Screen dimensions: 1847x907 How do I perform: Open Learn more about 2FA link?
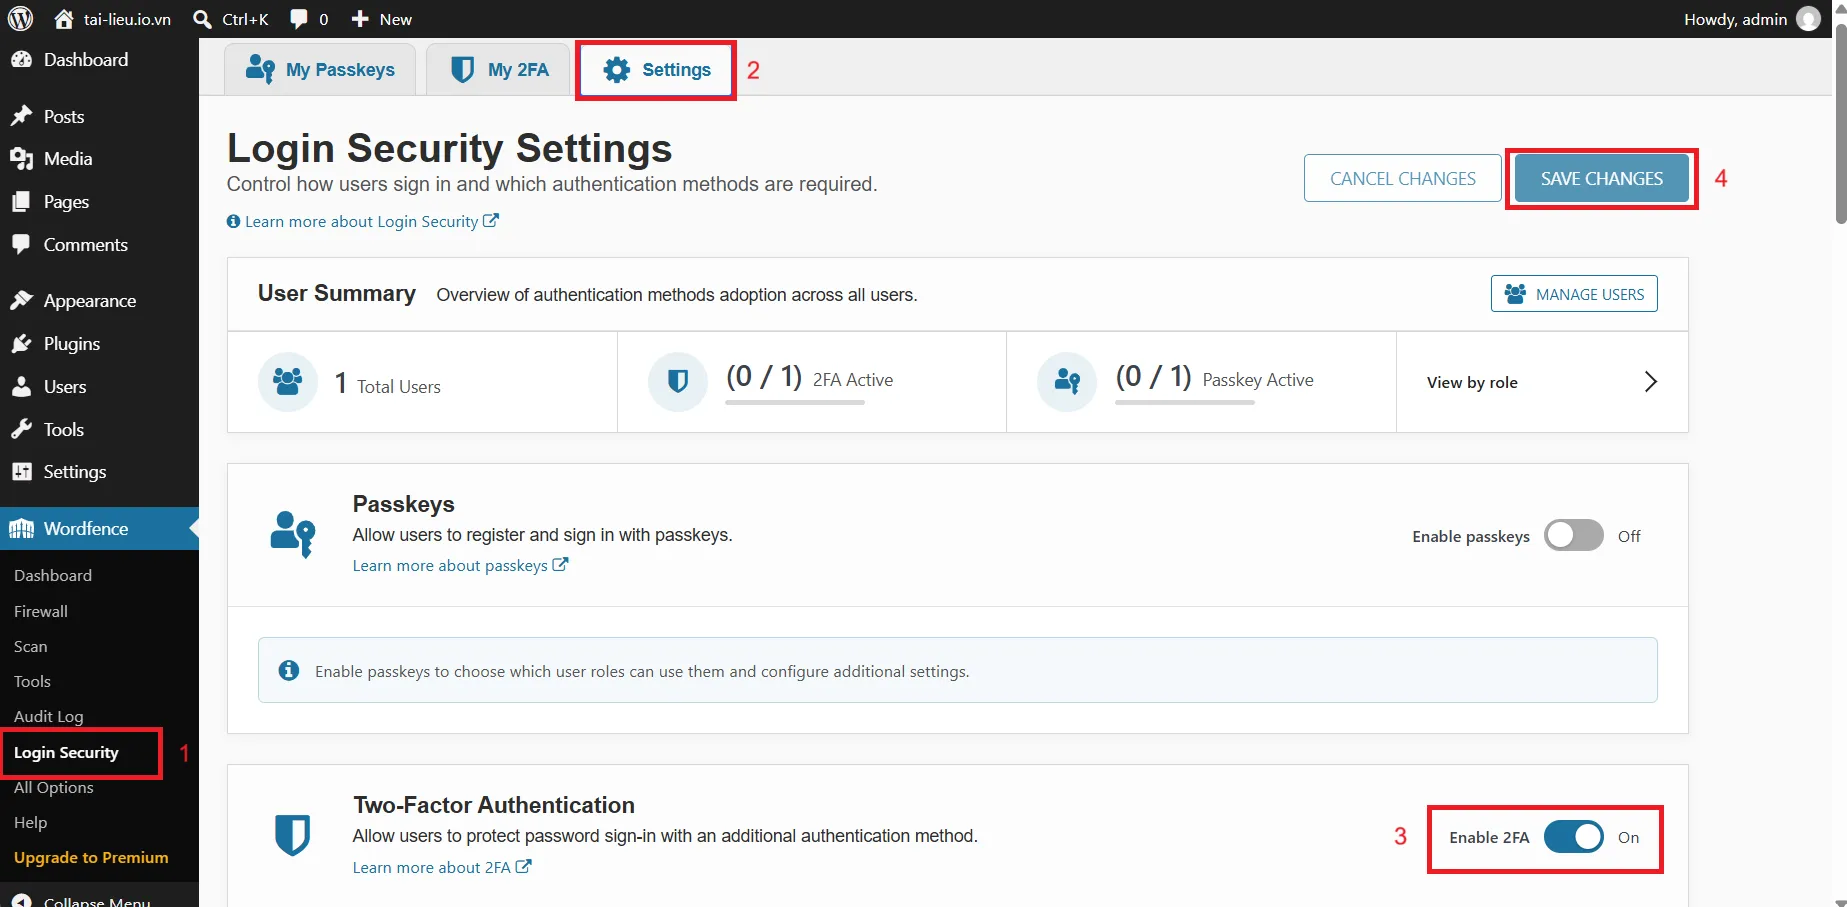click(x=442, y=868)
